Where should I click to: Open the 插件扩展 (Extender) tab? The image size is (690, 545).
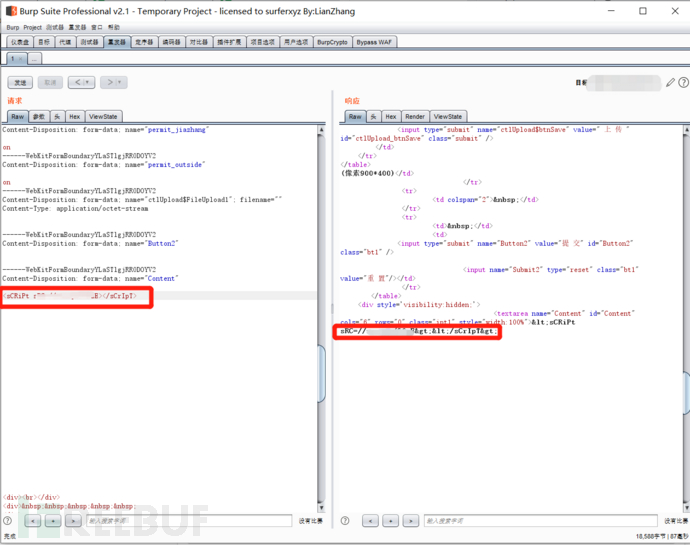pyautogui.click(x=229, y=42)
